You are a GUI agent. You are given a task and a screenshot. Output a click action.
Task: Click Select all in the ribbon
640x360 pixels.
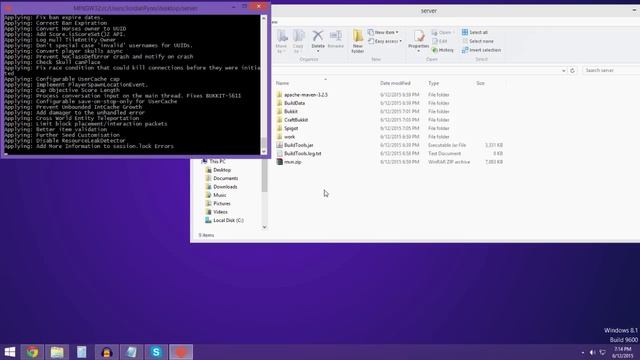475,32
